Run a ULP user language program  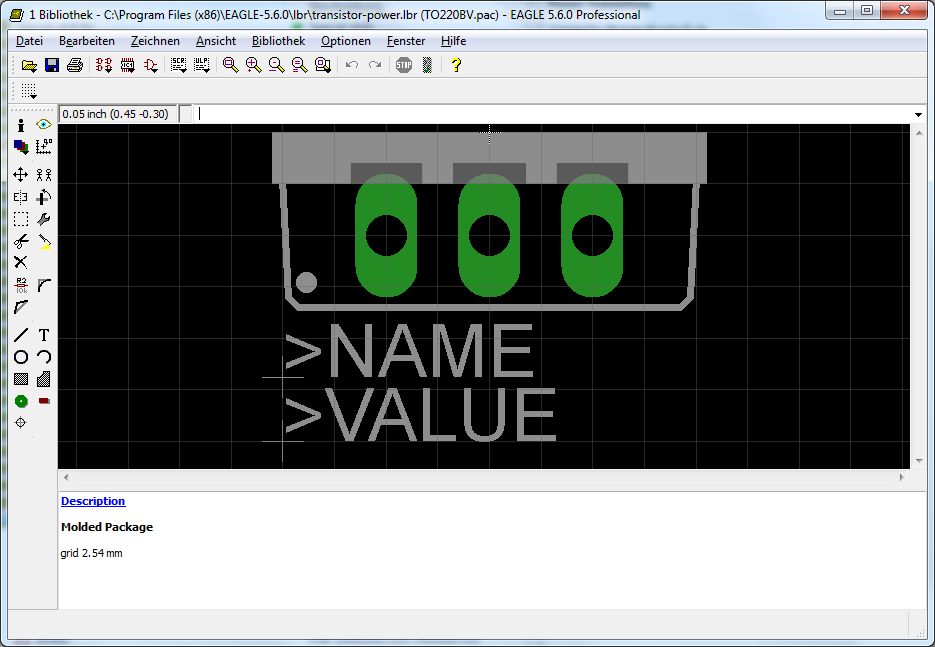(202, 65)
